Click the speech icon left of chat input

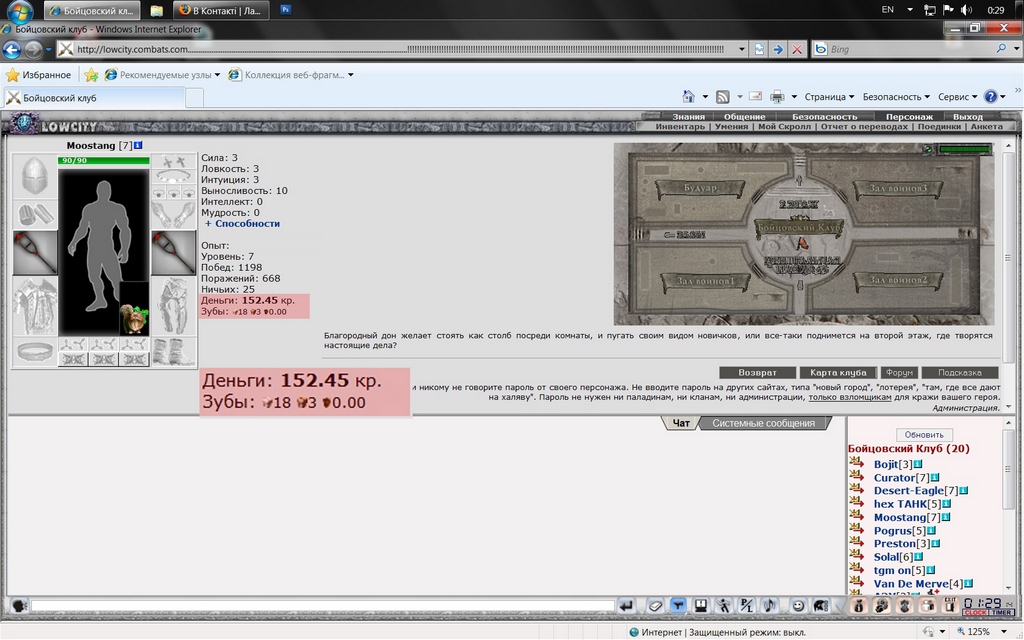pyautogui.click(x=19, y=606)
